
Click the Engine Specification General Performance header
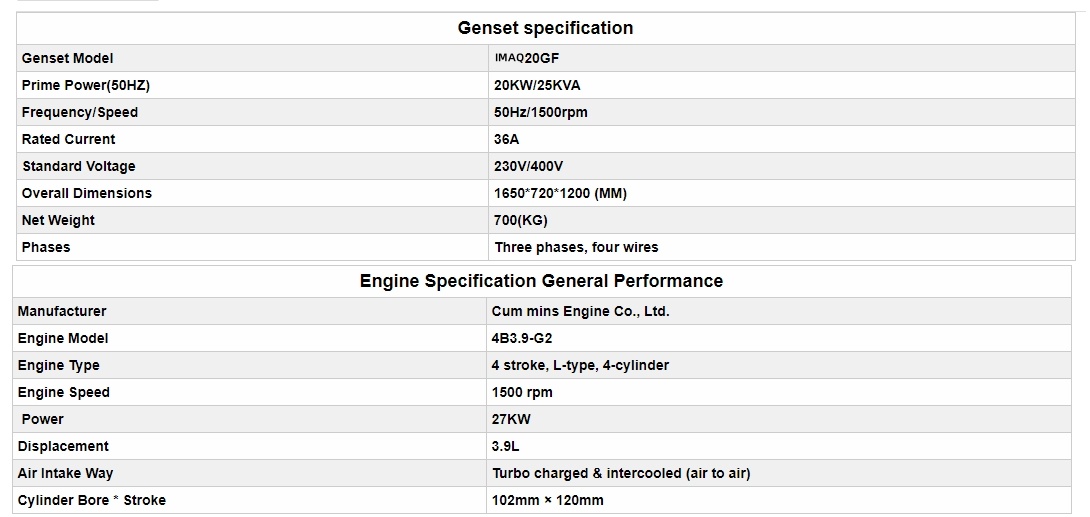[541, 281]
